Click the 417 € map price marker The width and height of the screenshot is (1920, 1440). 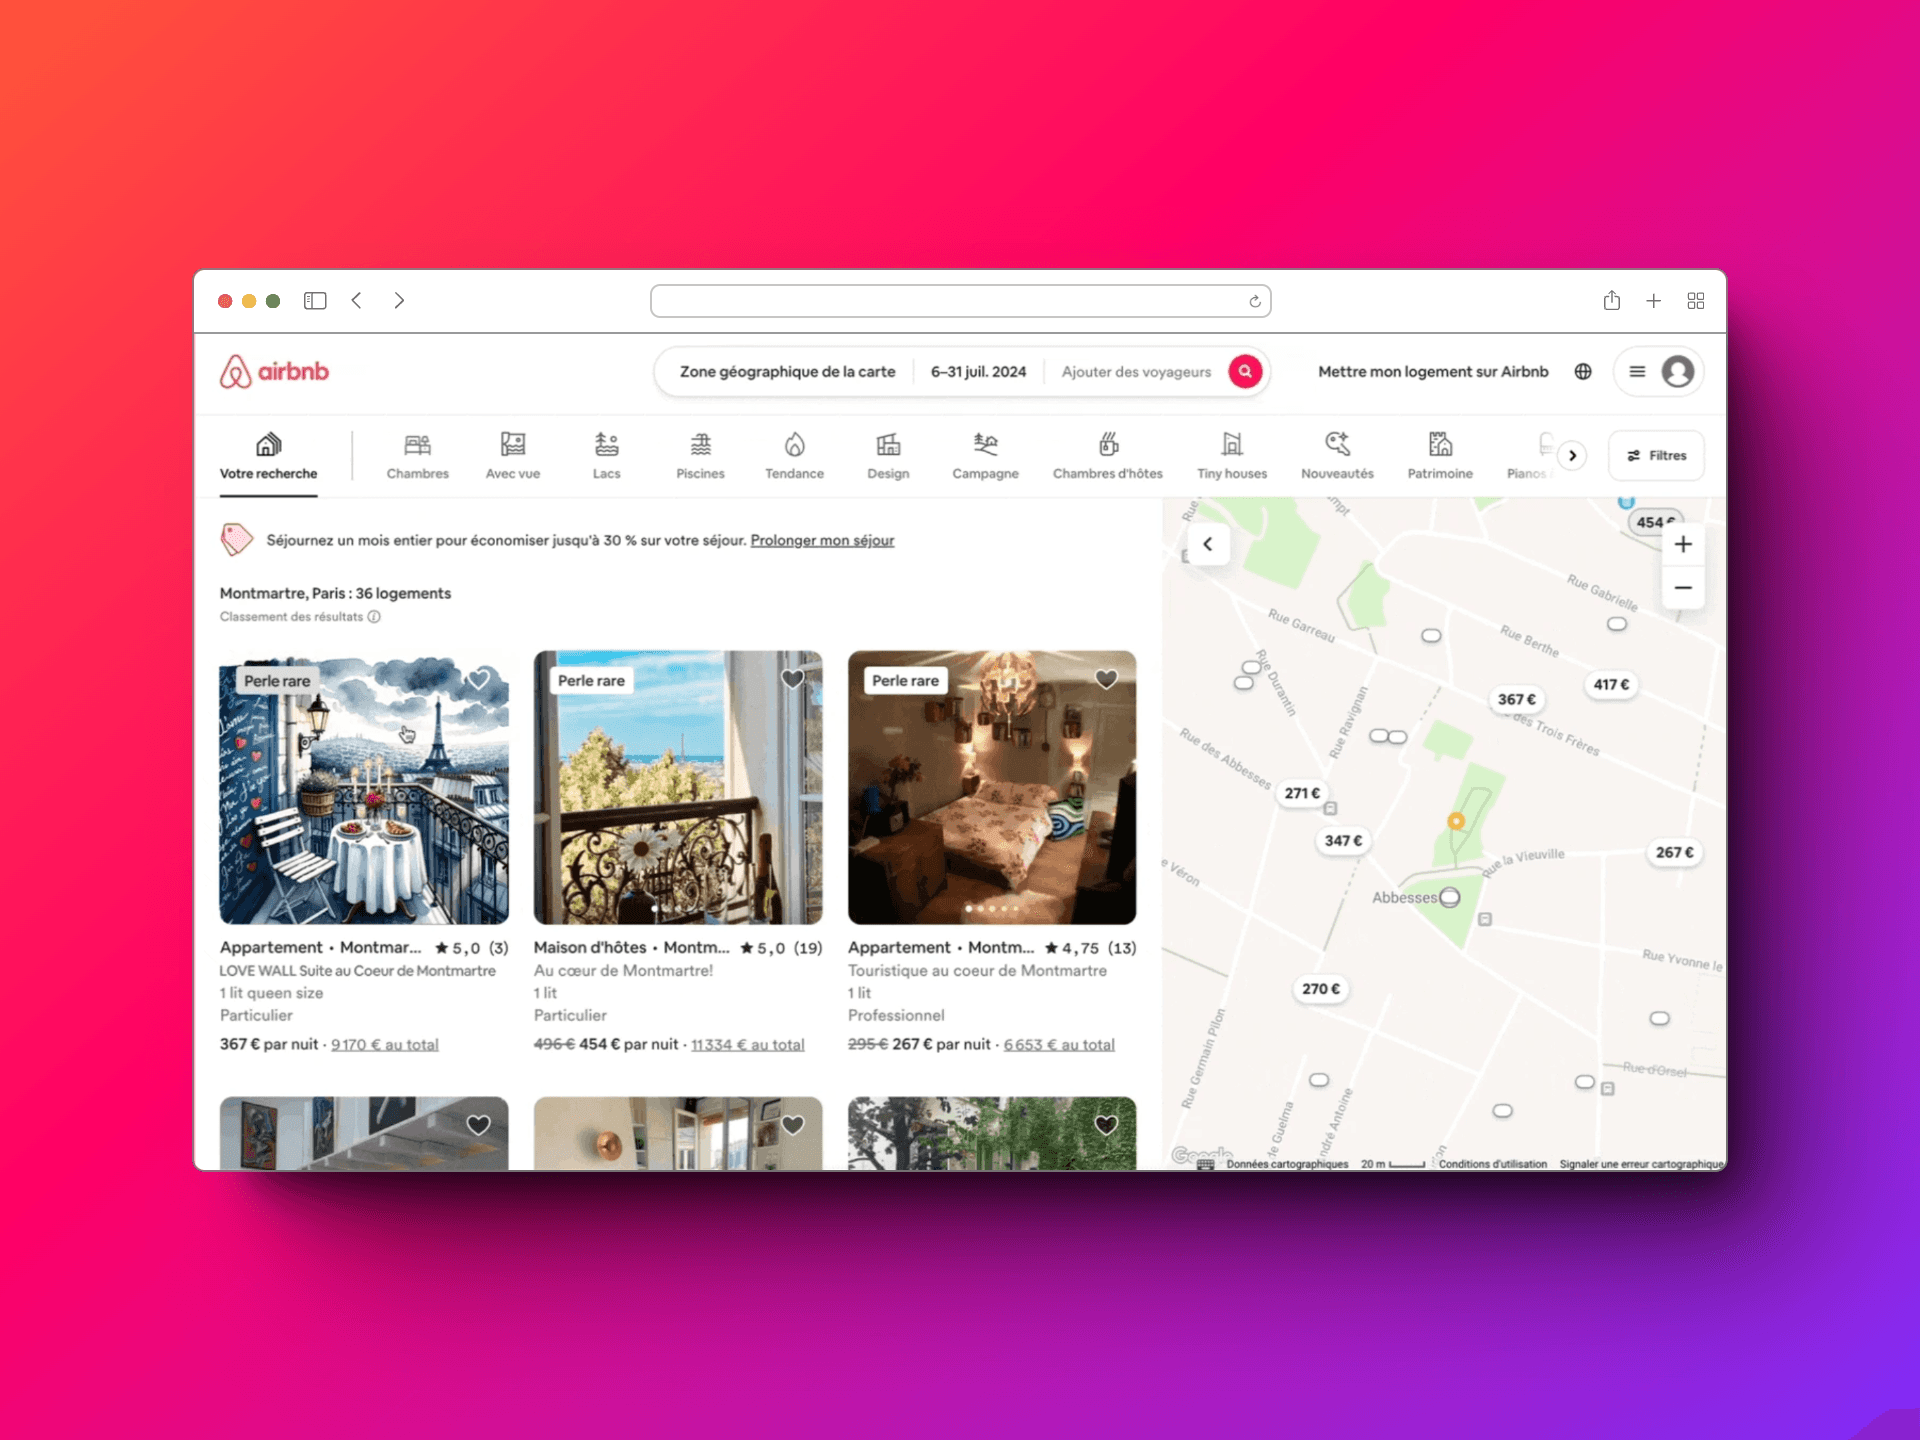pos(1610,684)
